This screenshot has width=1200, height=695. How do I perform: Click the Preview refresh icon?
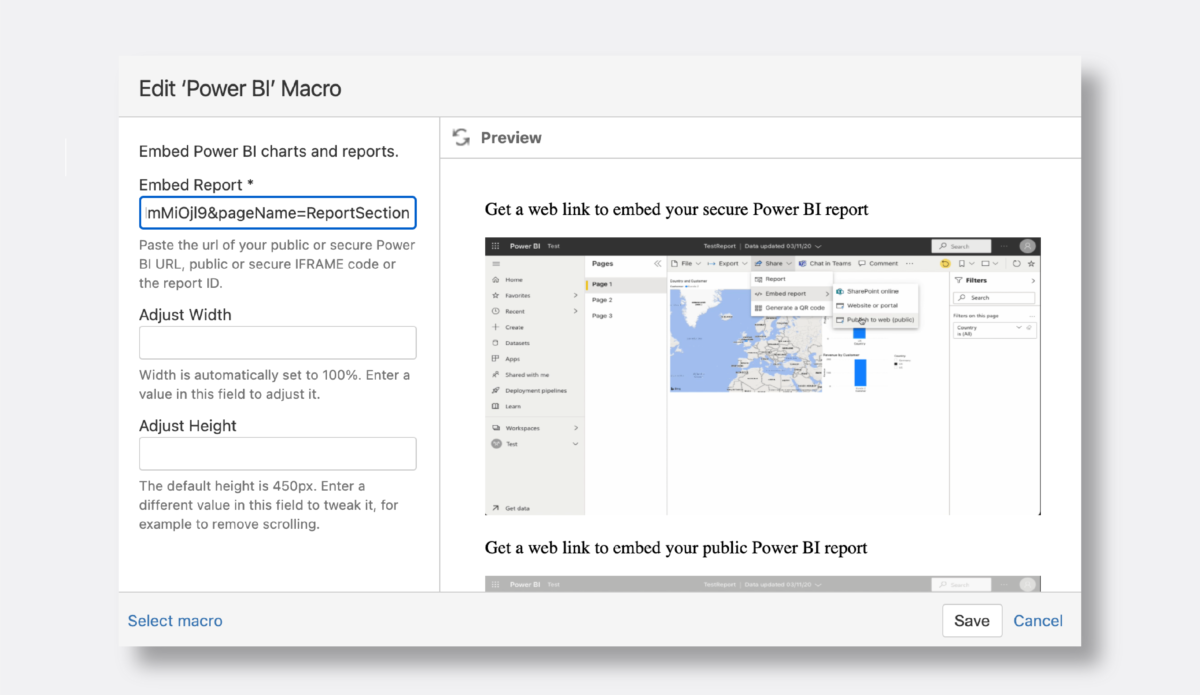(461, 138)
